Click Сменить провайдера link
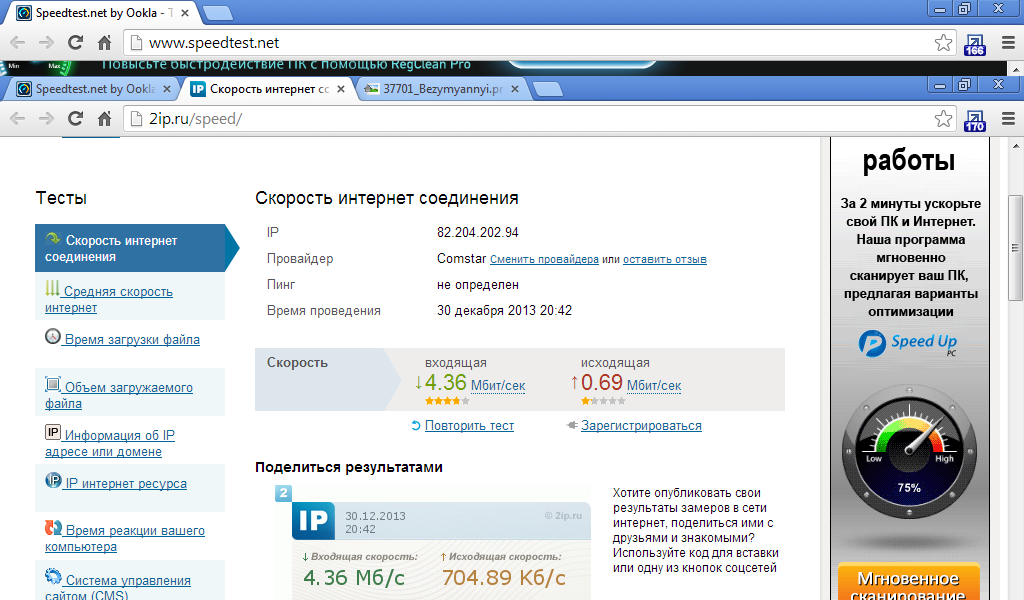The image size is (1024, 600). click(x=544, y=259)
